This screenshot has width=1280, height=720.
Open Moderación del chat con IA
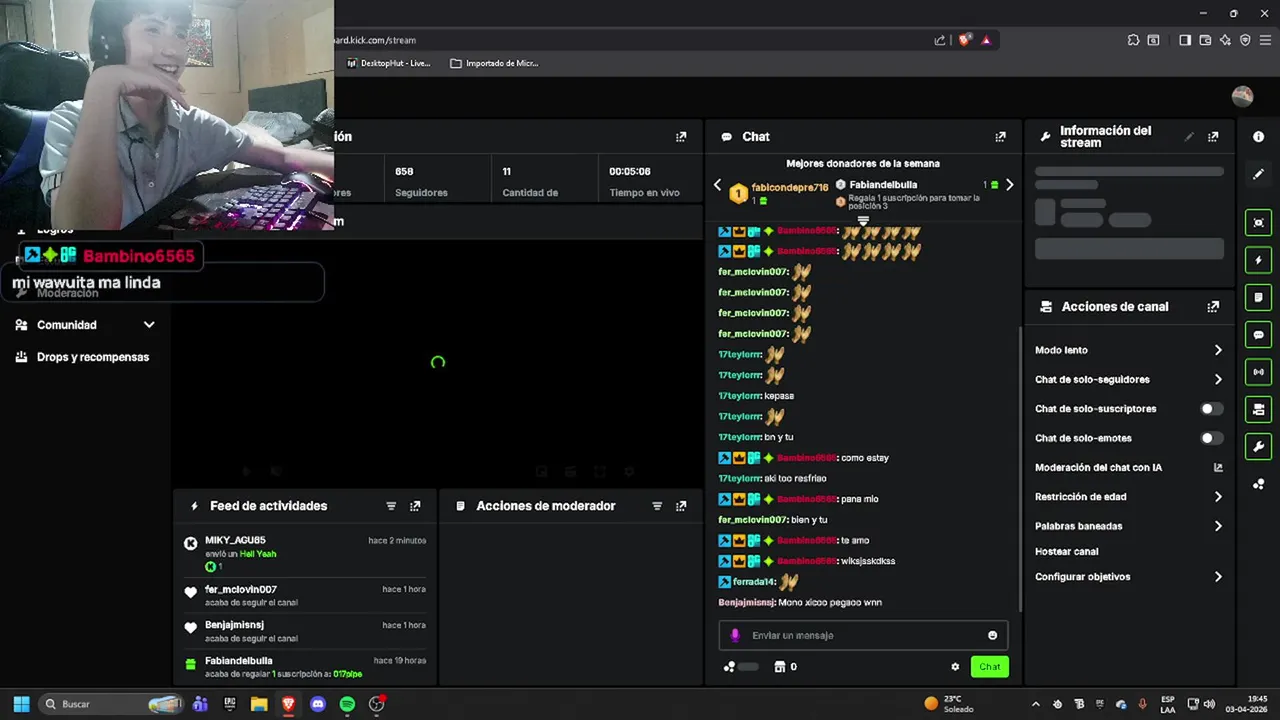1098,467
